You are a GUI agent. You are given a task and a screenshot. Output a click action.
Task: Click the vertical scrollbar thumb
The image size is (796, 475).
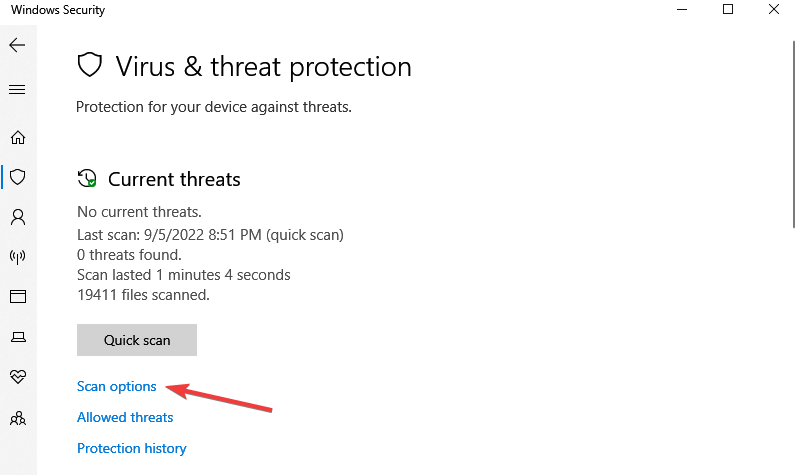pos(793,134)
